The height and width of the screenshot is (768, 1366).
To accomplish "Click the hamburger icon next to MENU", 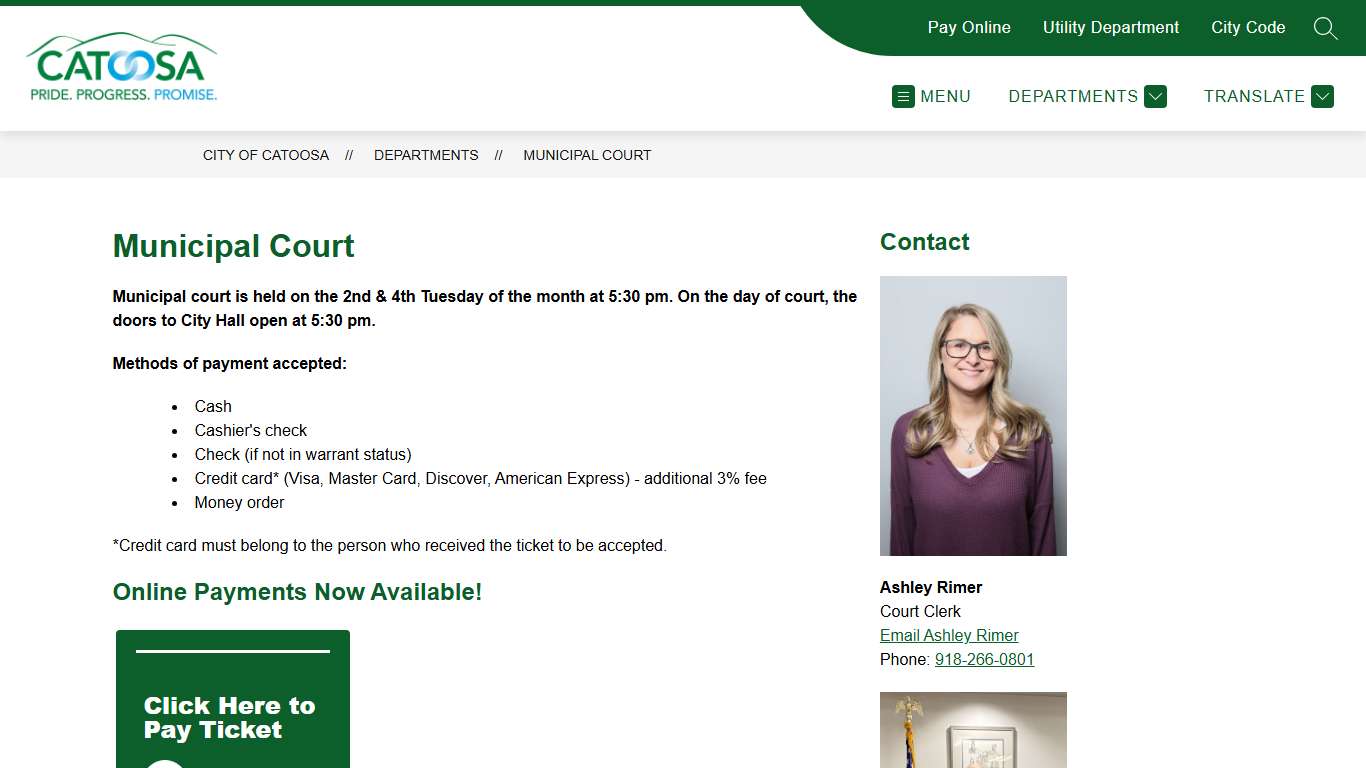I will coord(903,96).
